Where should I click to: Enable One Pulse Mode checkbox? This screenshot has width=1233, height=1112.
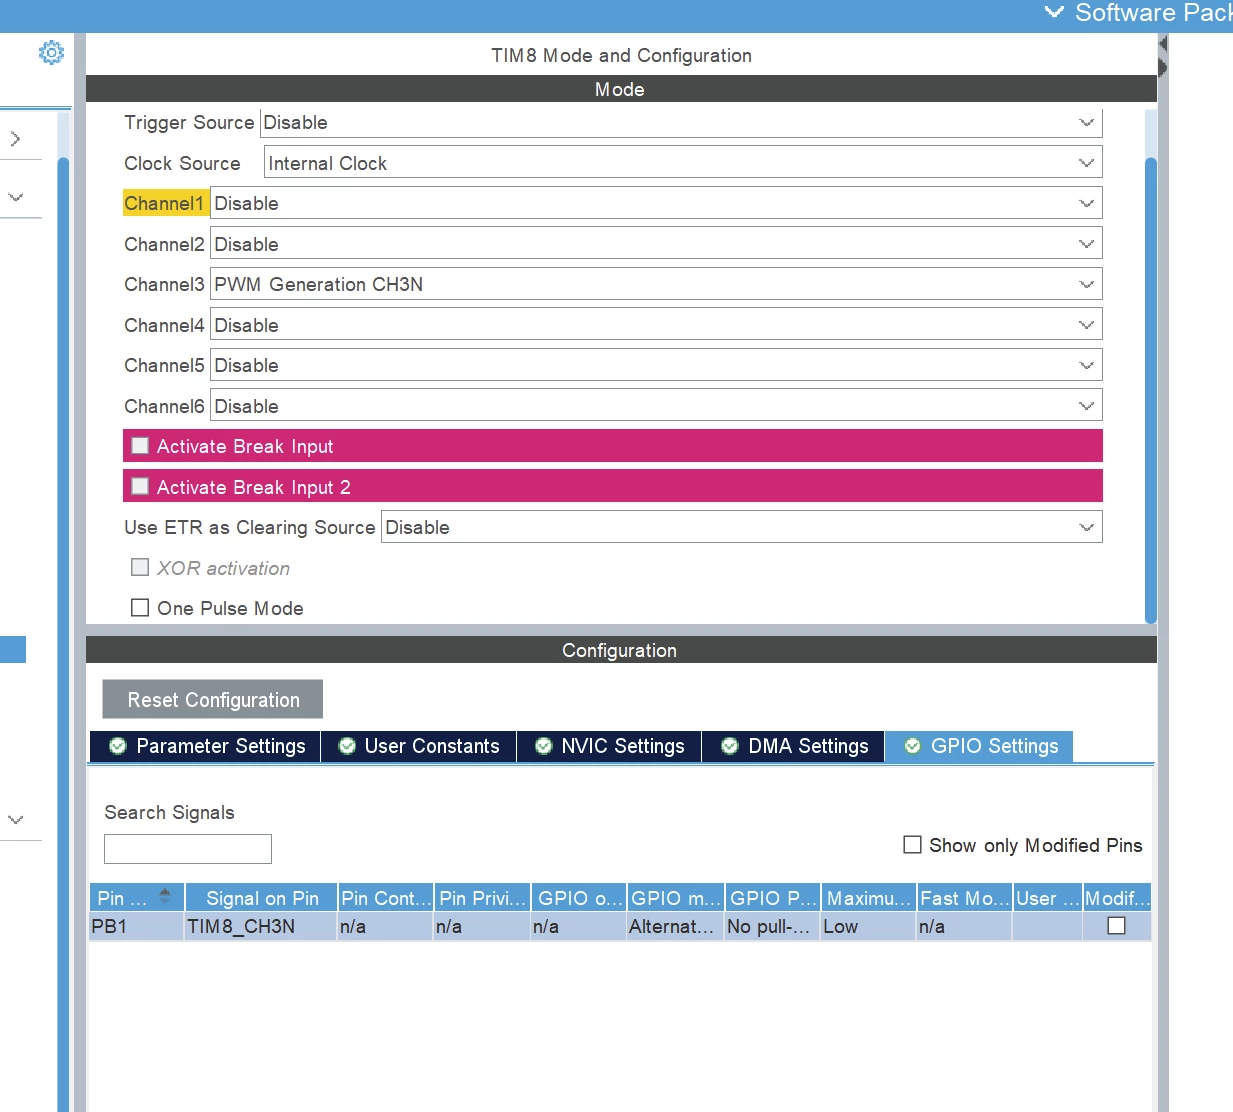click(140, 608)
